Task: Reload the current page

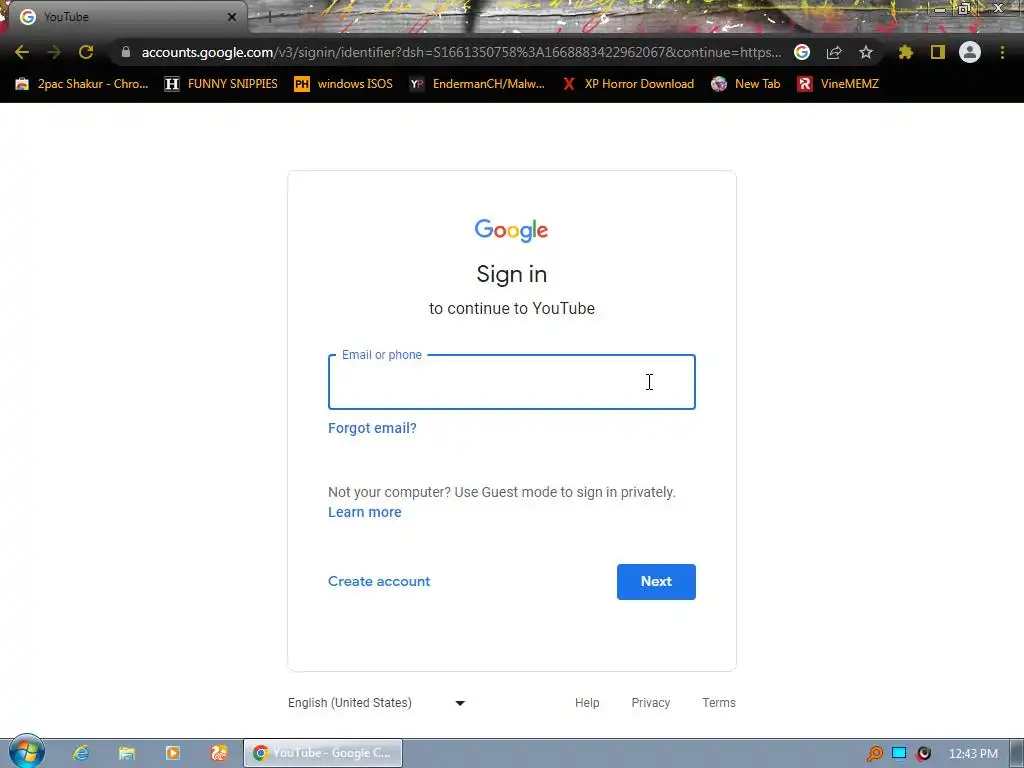Action: point(86,52)
